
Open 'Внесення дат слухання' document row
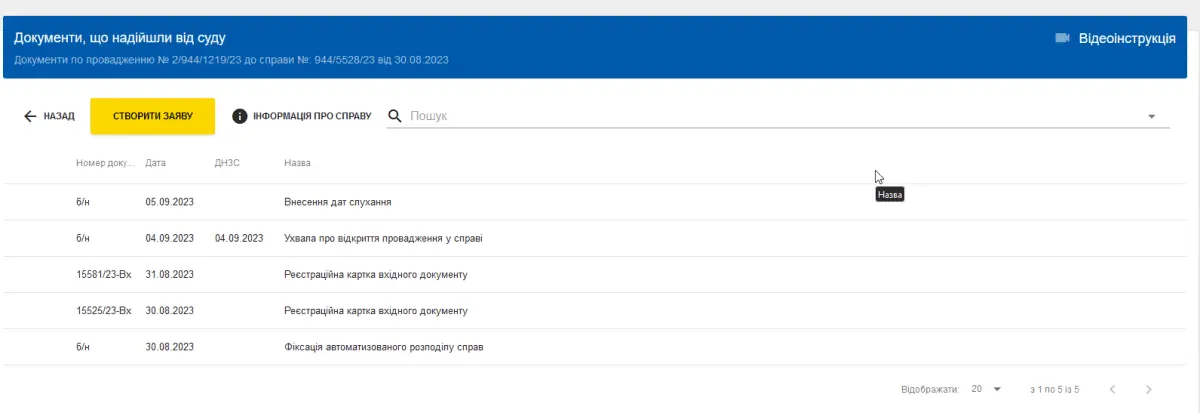point(338,202)
